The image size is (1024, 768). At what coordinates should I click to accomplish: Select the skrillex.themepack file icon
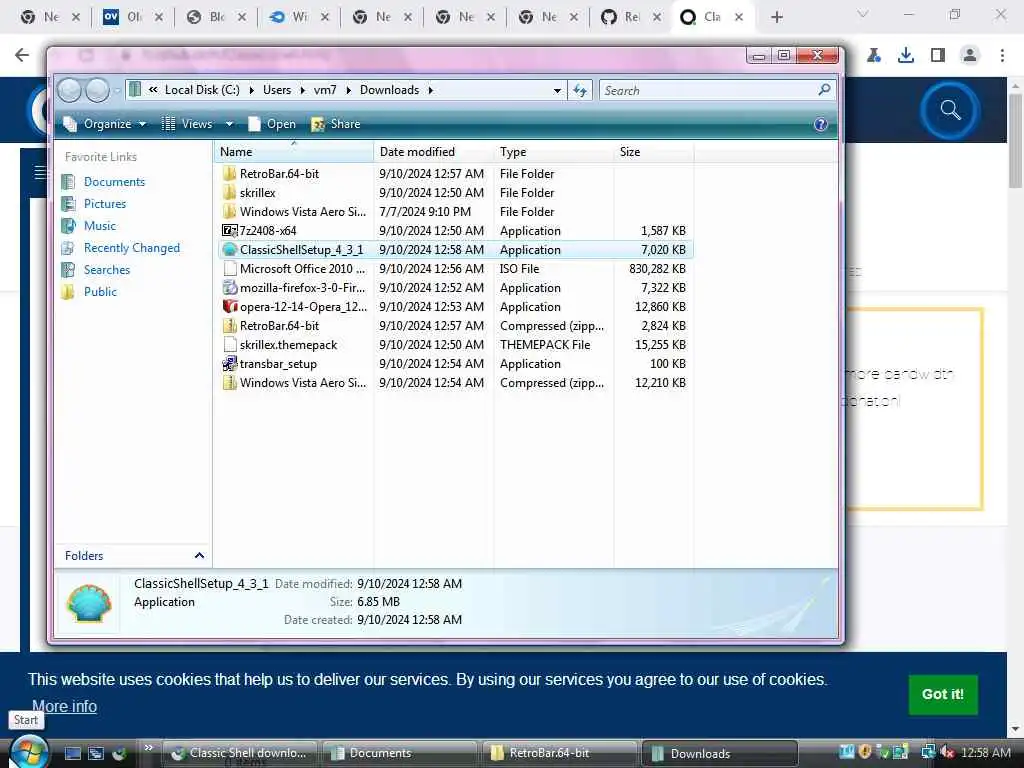(x=229, y=344)
